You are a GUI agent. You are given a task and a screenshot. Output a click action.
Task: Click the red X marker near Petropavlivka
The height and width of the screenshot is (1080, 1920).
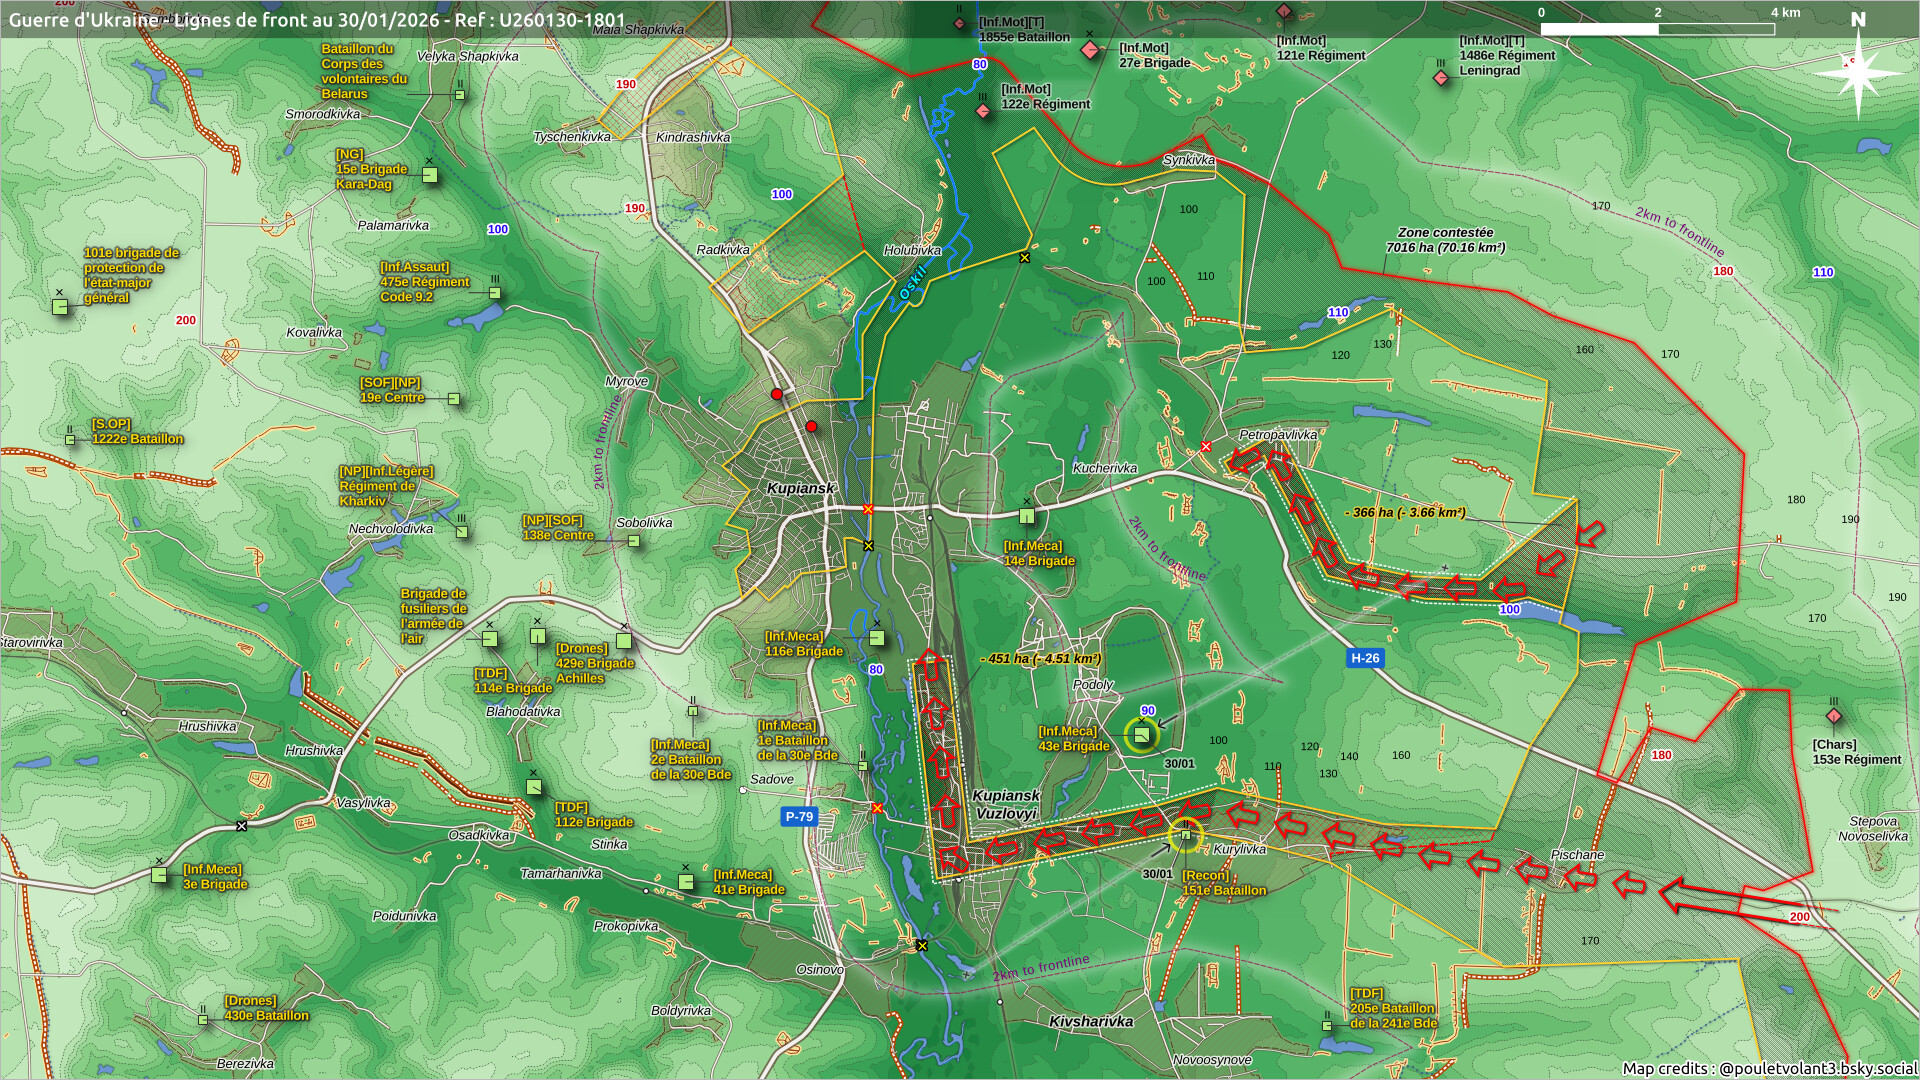1206,446
